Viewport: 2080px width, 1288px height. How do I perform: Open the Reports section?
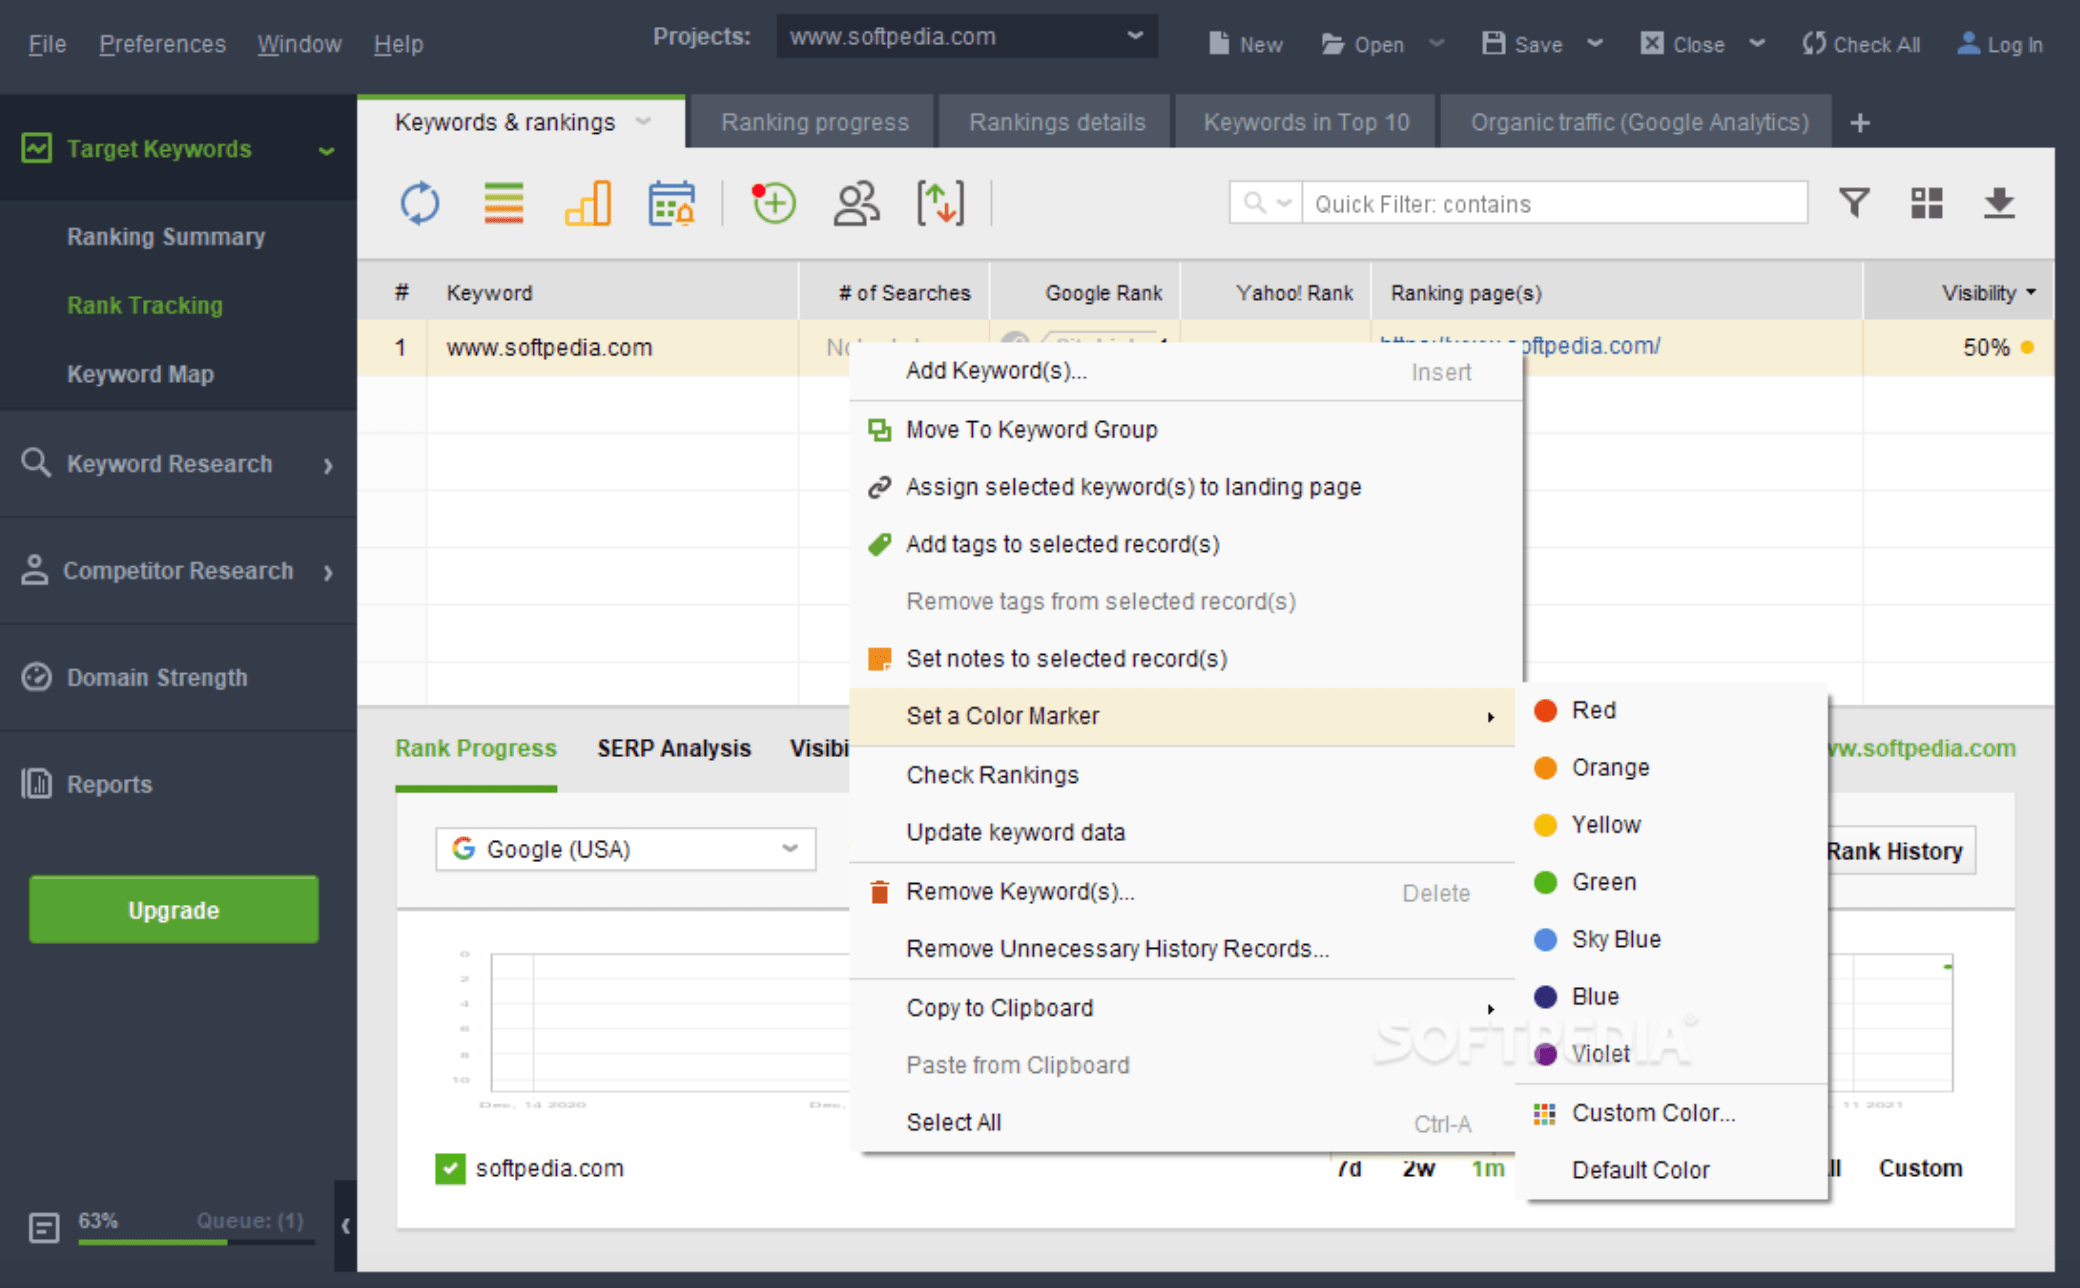coord(109,784)
